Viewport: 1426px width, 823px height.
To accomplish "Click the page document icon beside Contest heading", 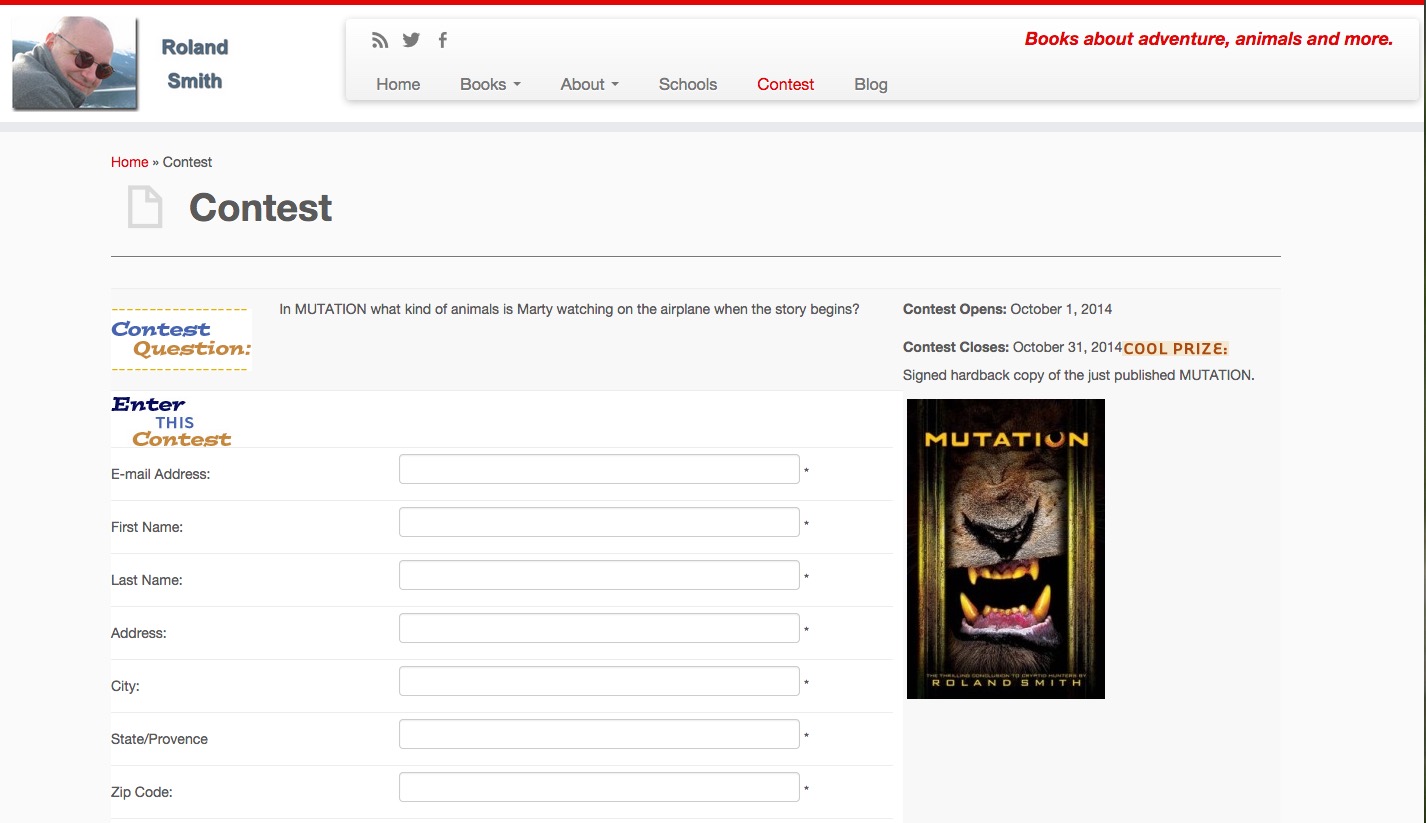I will point(145,208).
